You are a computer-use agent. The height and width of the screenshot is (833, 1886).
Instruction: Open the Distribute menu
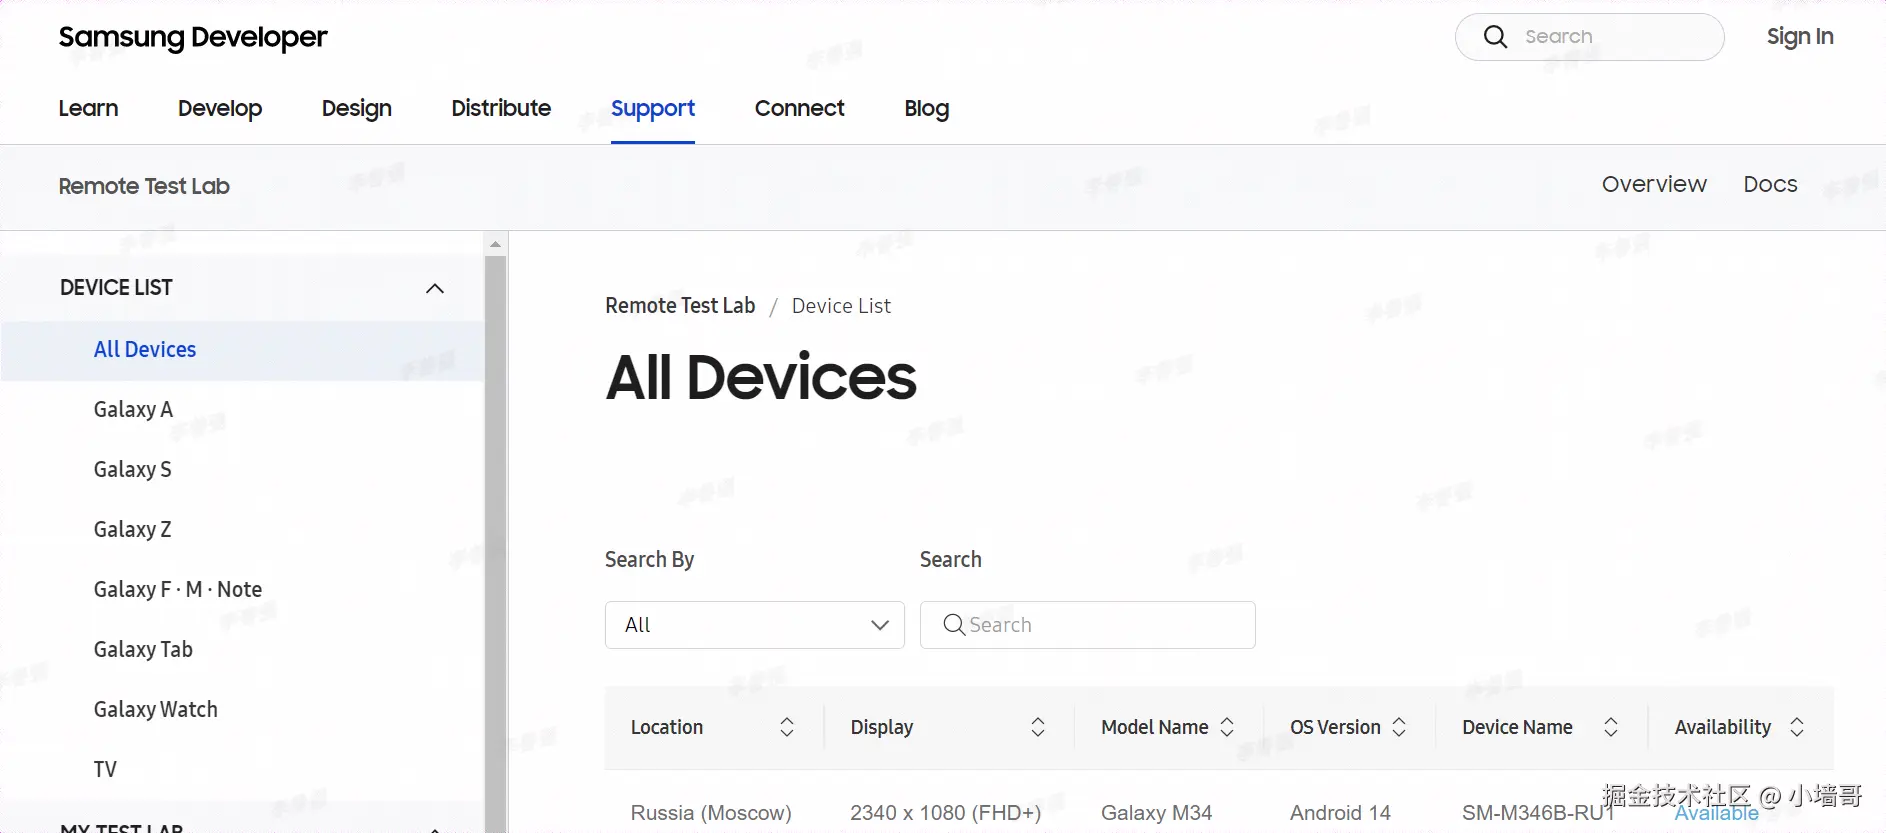(x=501, y=108)
